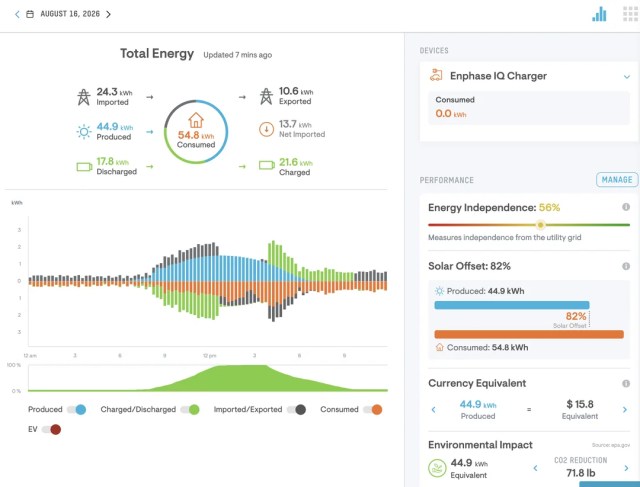Click the 13.7 kWh Net Imported value
This screenshot has width=640, height=487.
click(295, 124)
